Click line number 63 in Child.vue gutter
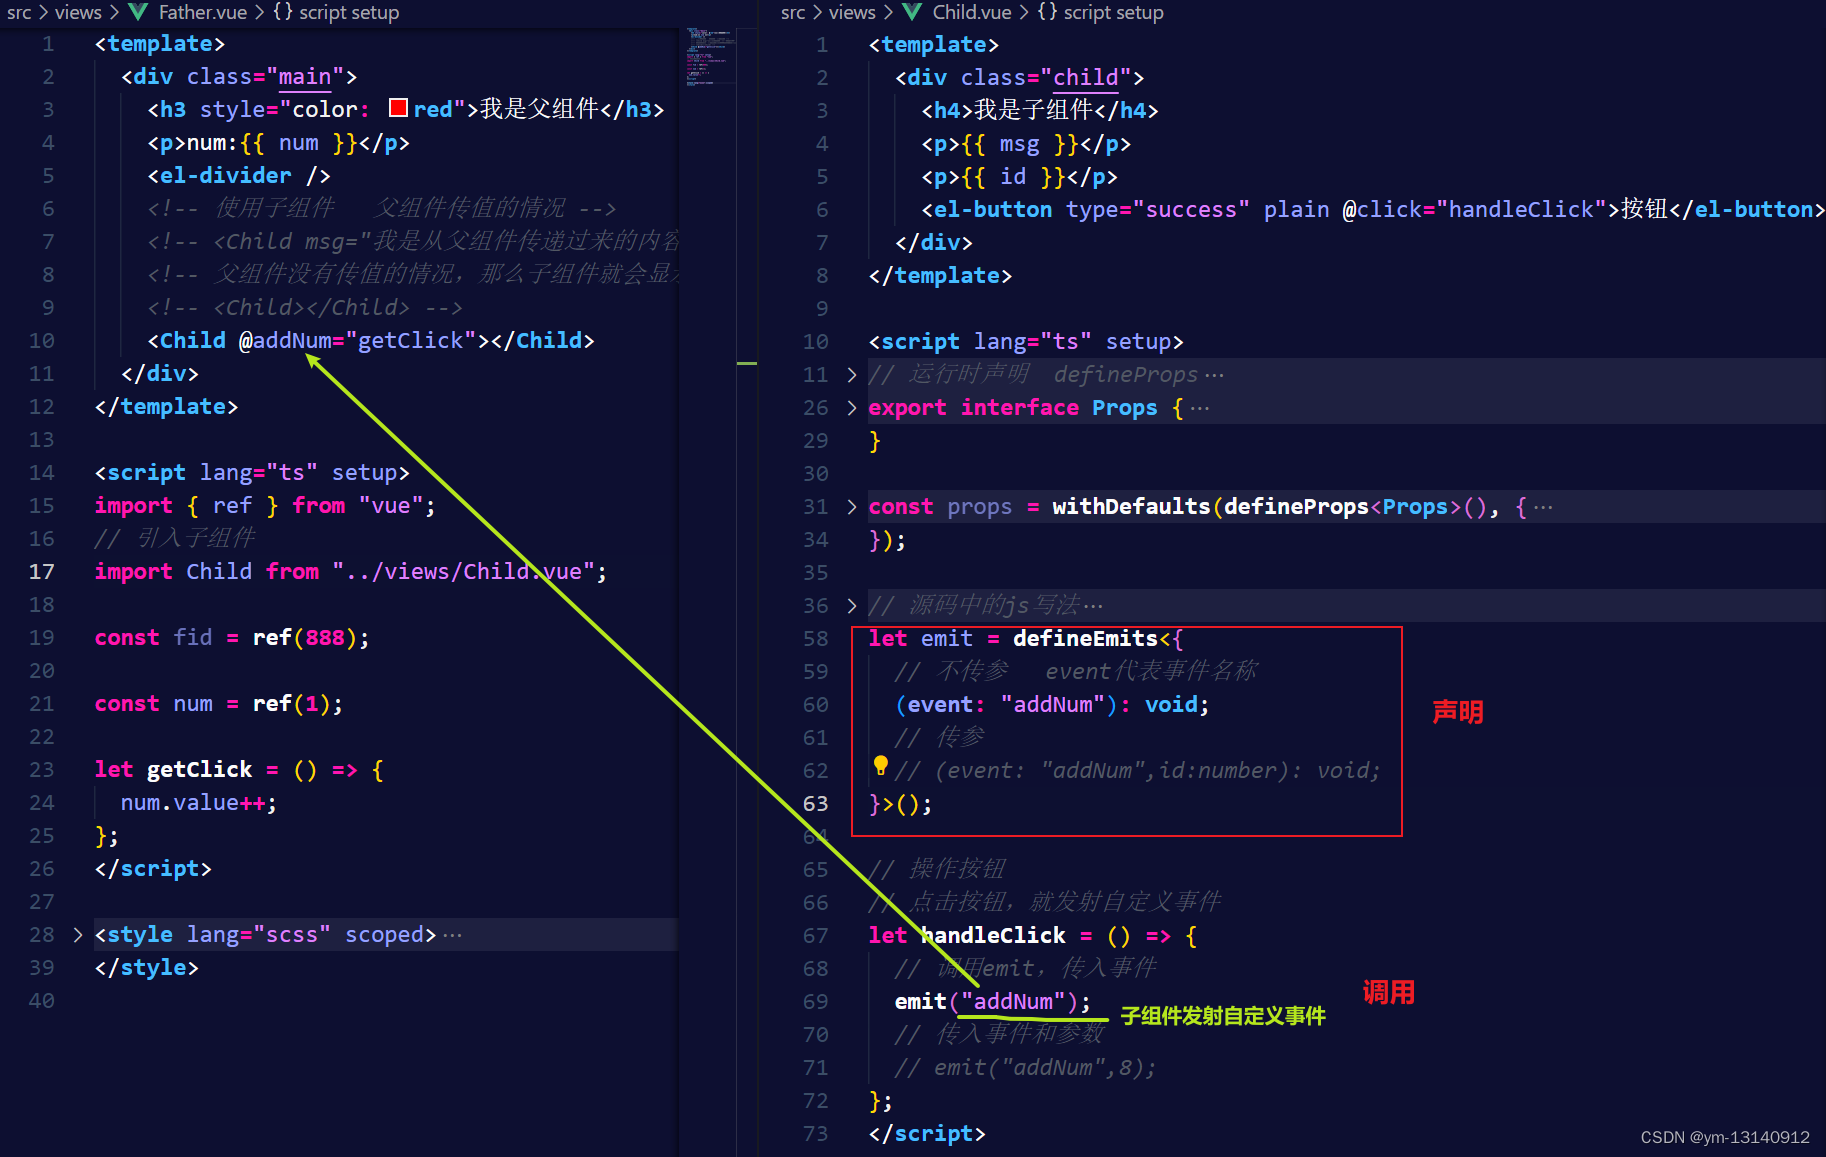The height and width of the screenshot is (1157, 1826). click(815, 804)
